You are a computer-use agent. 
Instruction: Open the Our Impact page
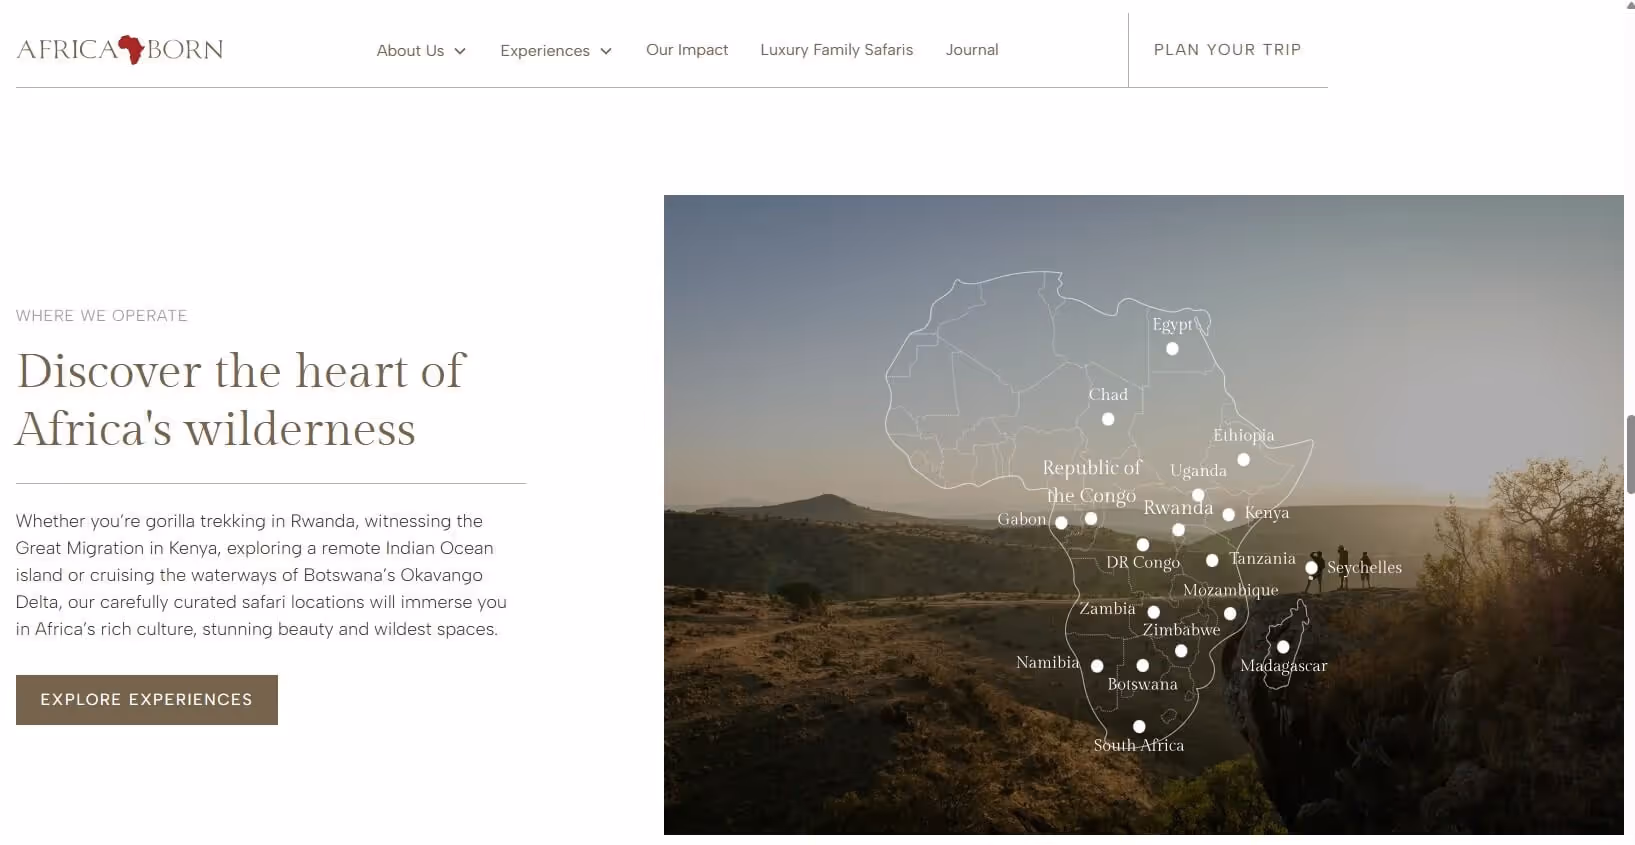(x=687, y=50)
